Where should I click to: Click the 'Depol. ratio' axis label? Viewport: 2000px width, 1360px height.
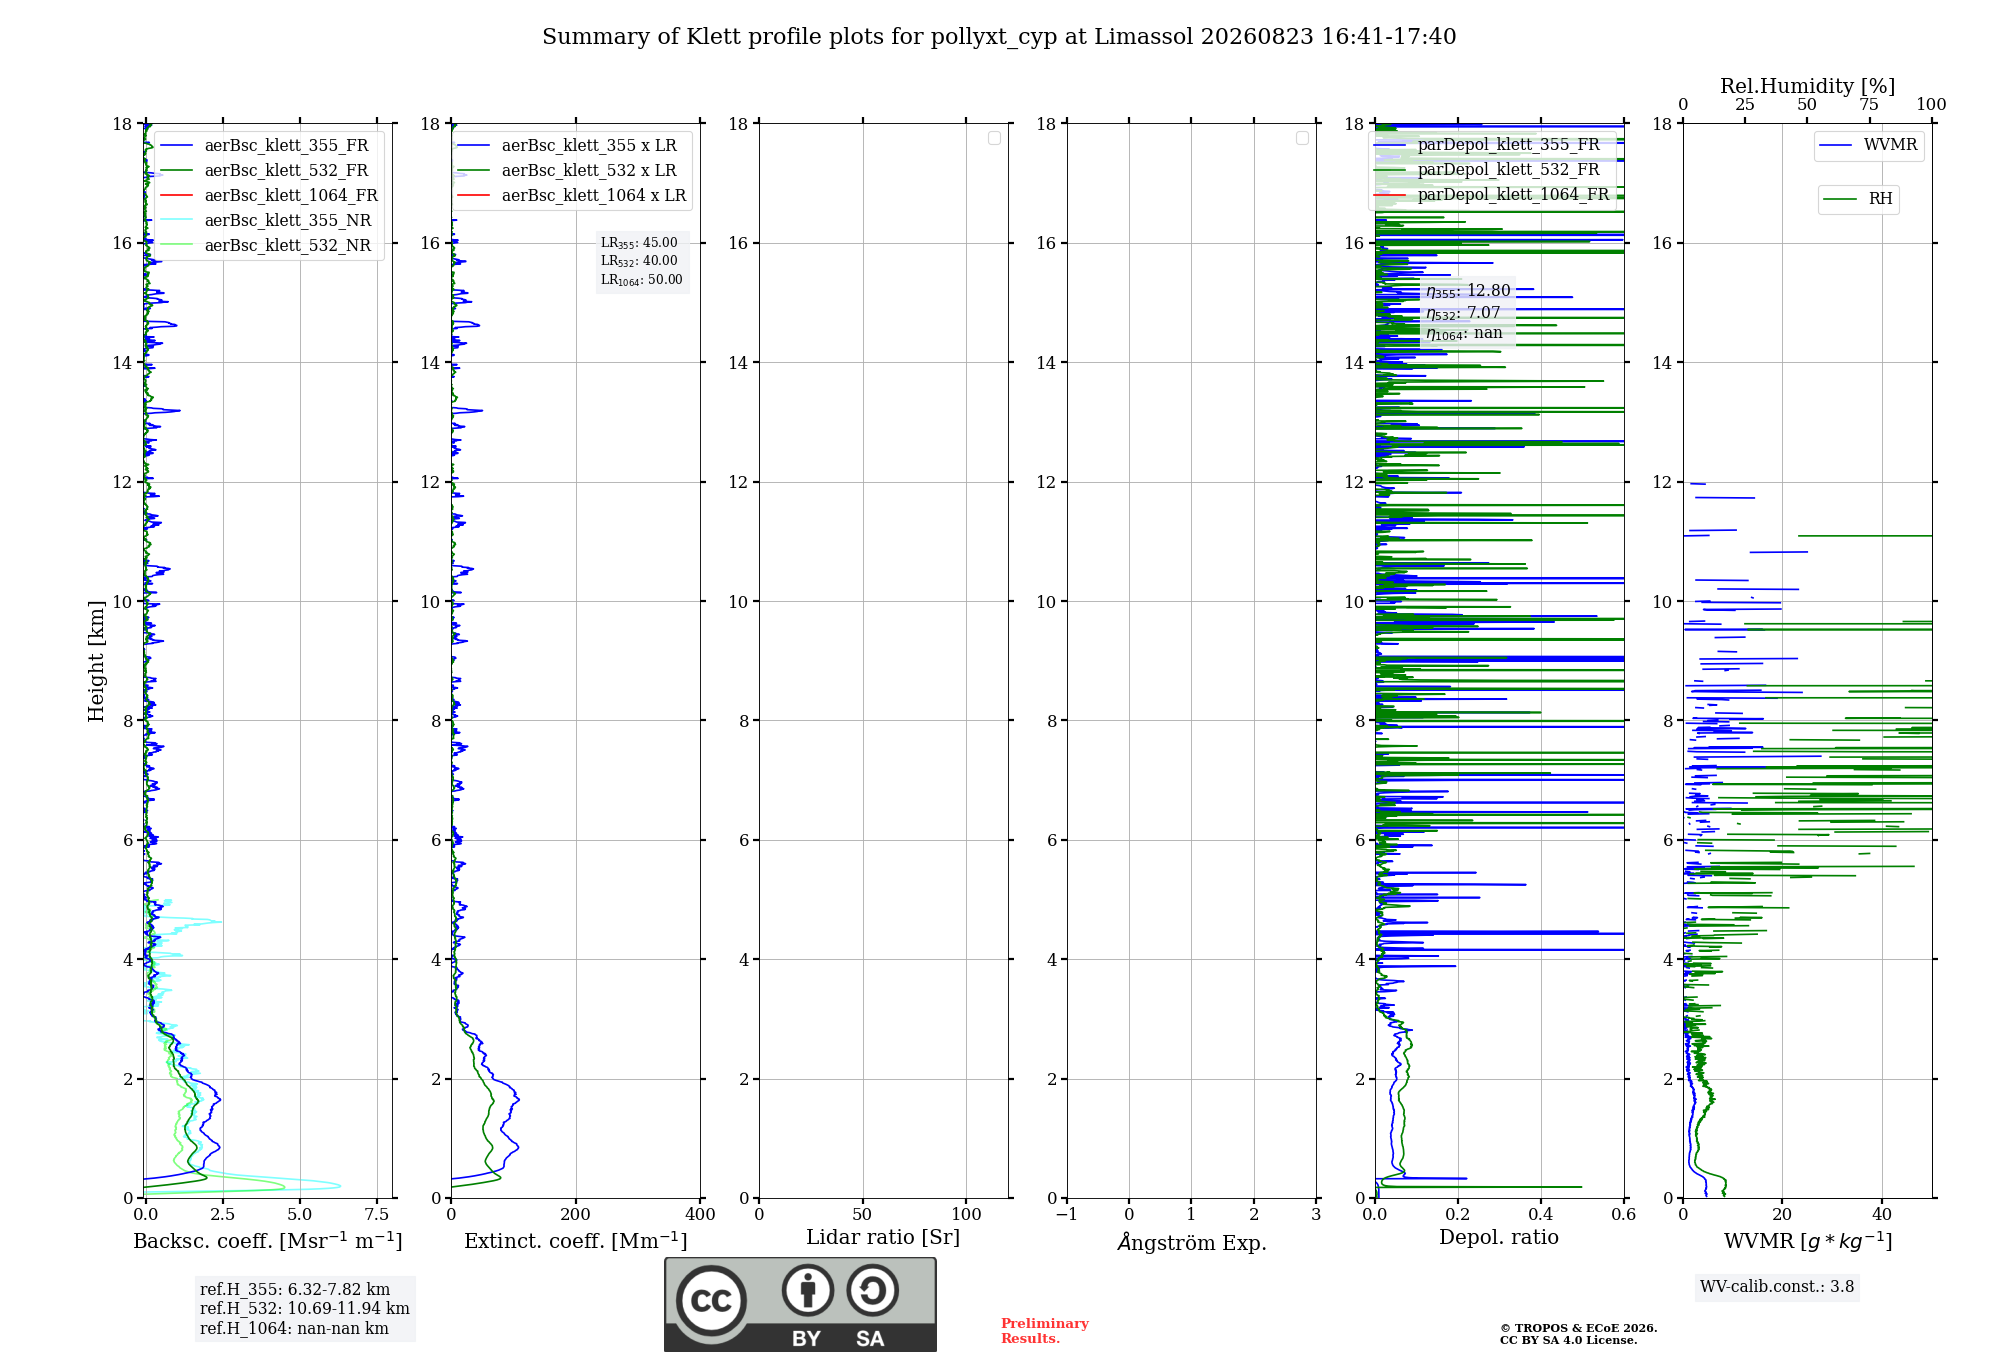click(1499, 1238)
